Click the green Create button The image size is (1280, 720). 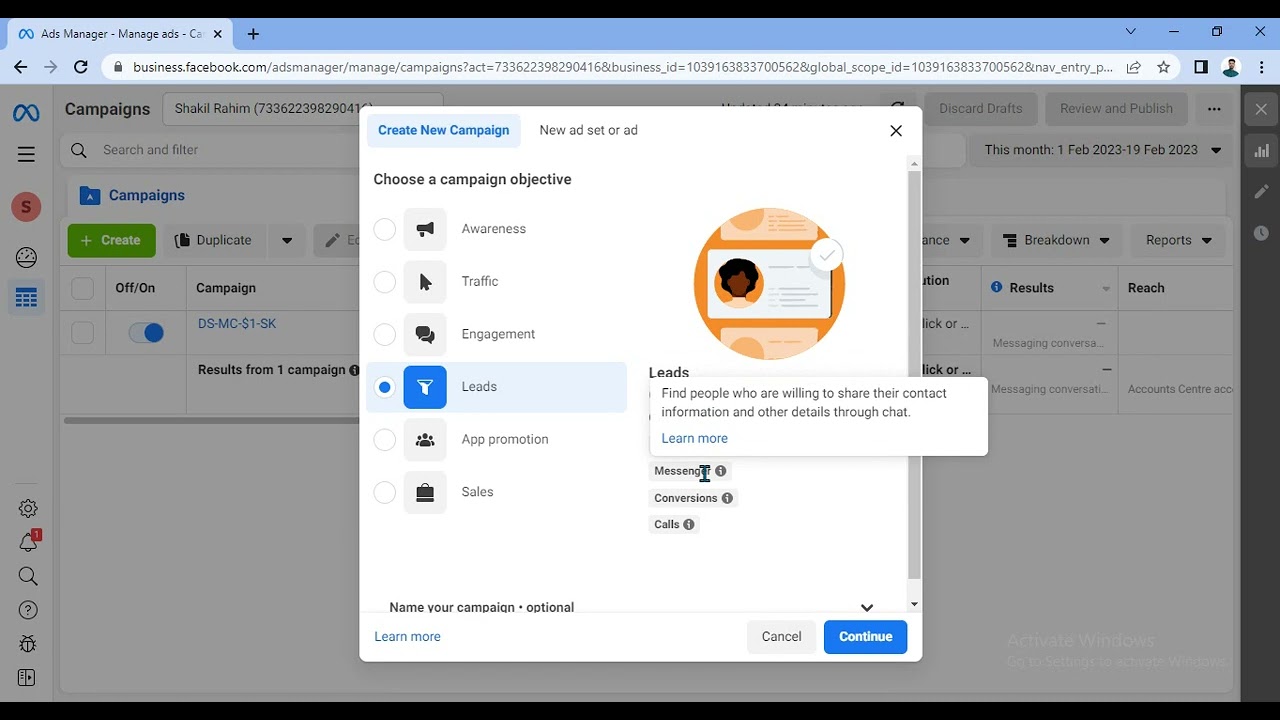click(111, 240)
